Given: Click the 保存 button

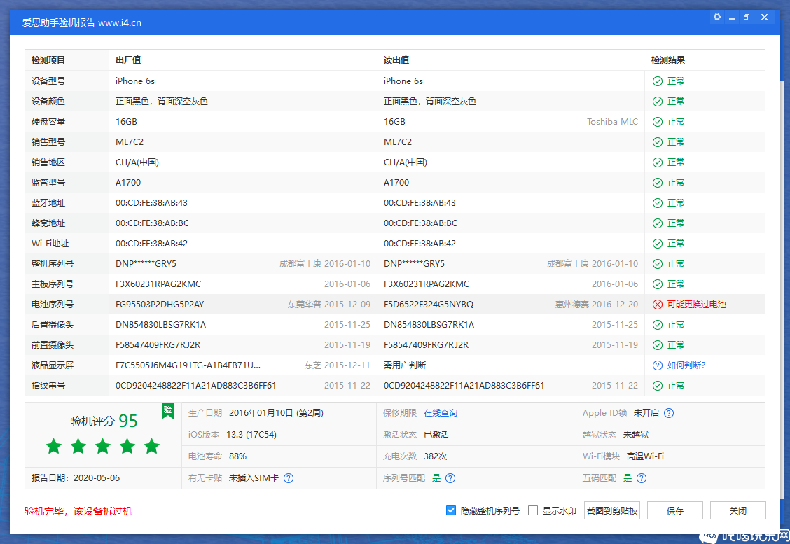Looking at the screenshot, I should (x=675, y=510).
